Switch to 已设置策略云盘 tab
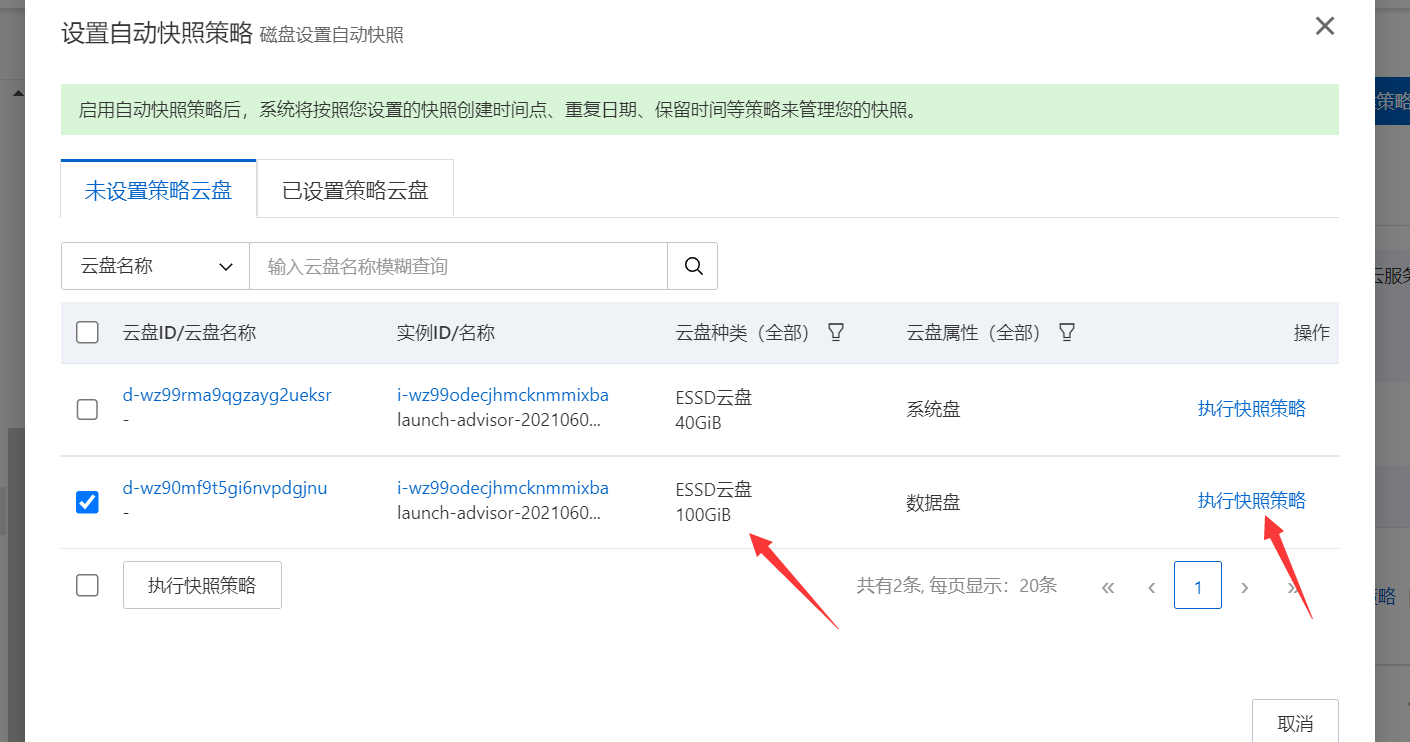The image size is (1410, 742). click(x=355, y=190)
